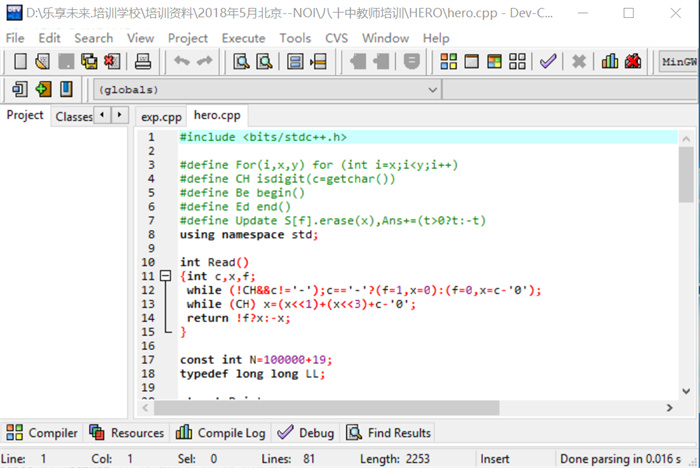
Task: Click the Debug checkmark toolbar icon
Action: coord(548,61)
